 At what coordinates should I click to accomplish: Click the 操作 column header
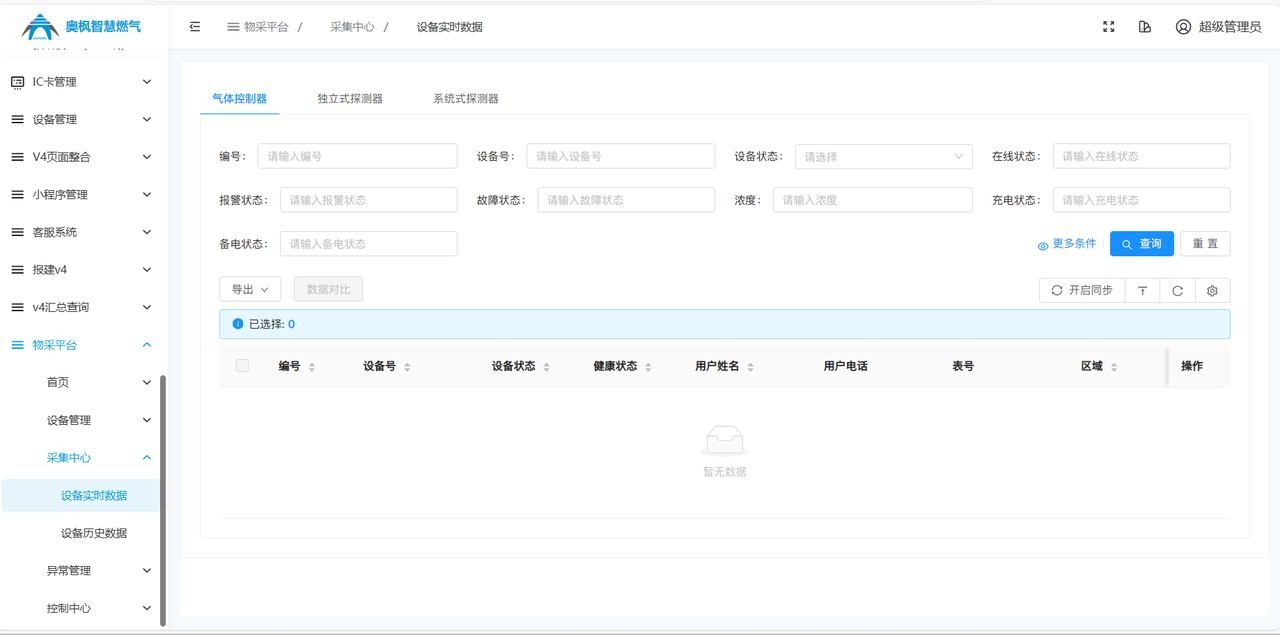1192,366
